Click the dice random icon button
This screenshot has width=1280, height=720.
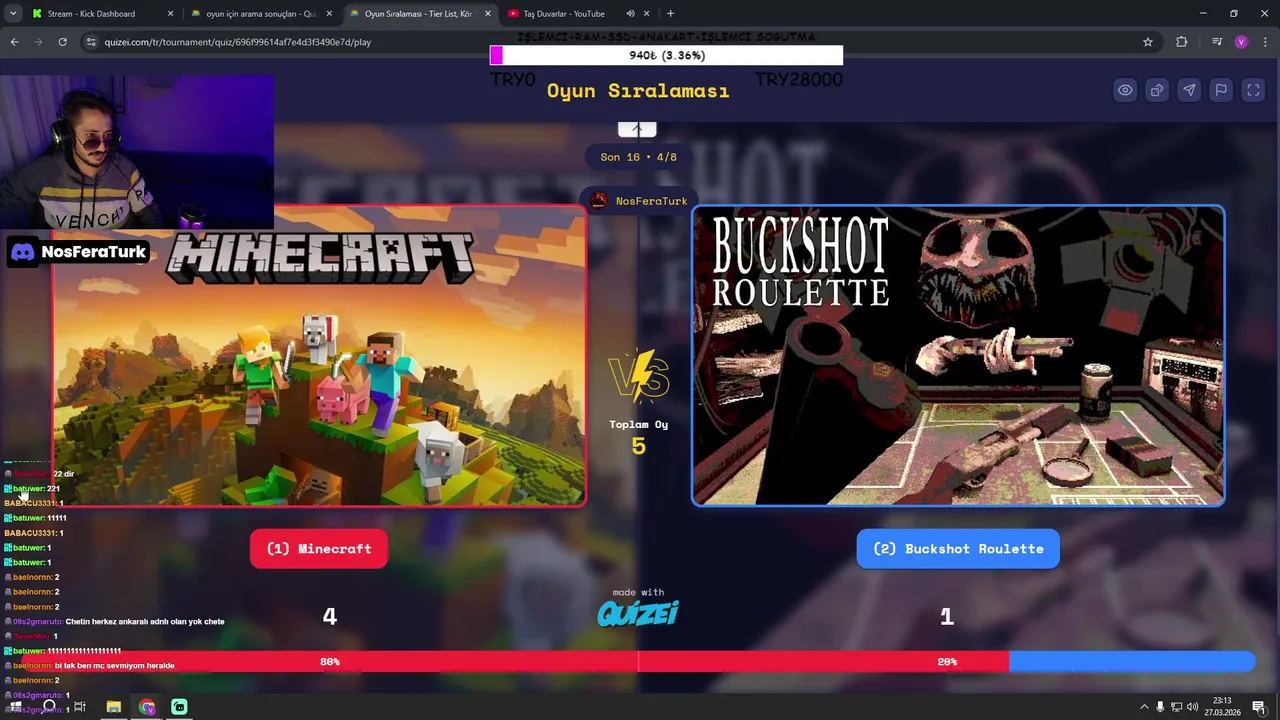(x=1157, y=90)
